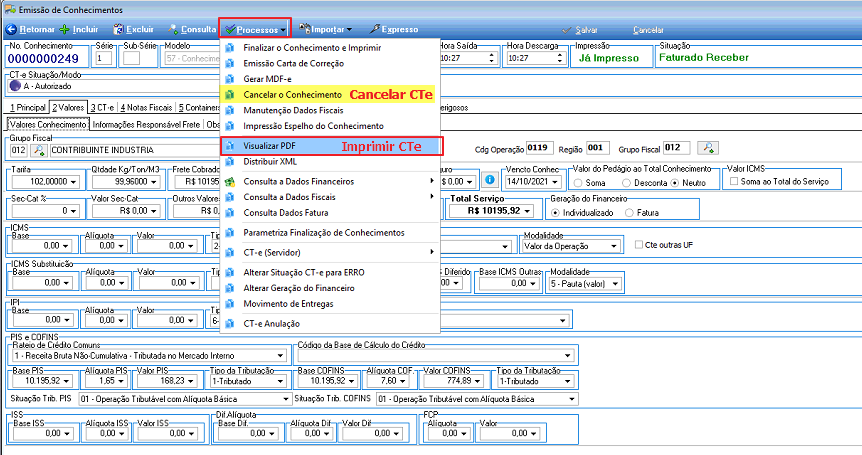Open the Total Serviço value dropdown

tap(528, 211)
